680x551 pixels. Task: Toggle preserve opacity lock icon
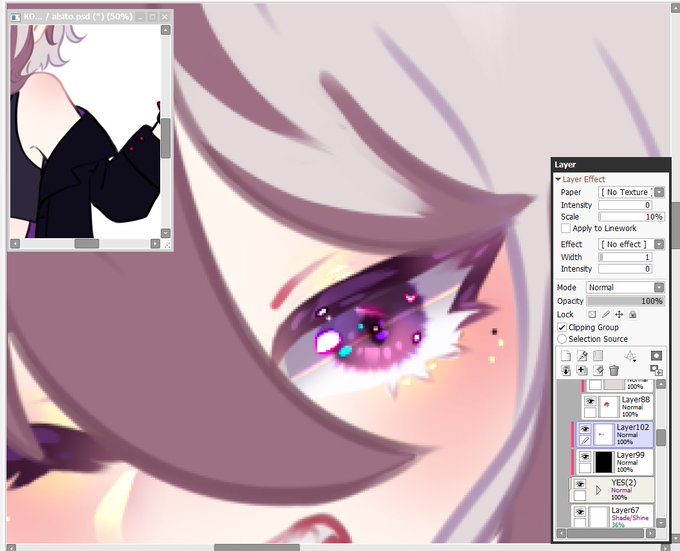[592, 314]
